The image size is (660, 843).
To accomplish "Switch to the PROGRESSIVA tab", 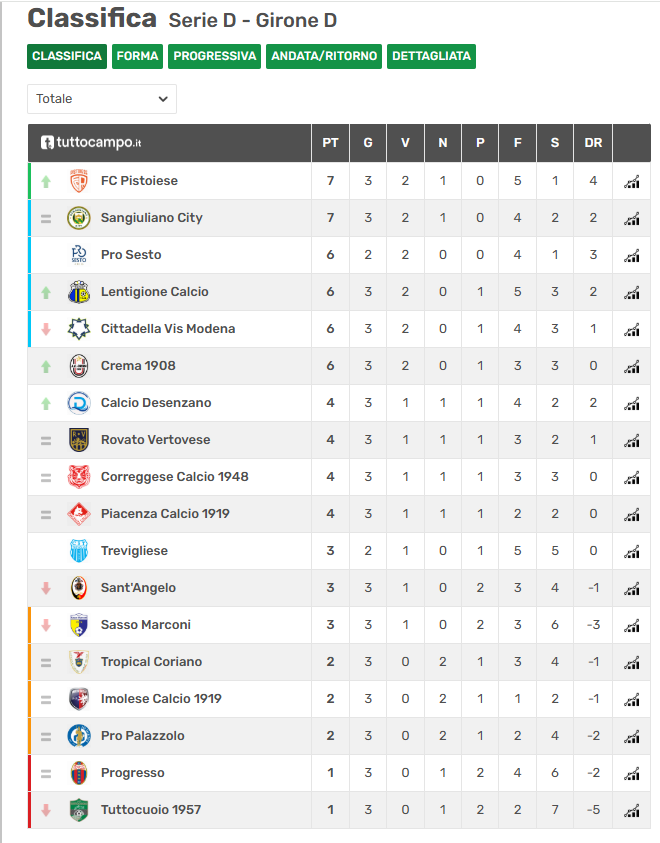I will tap(214, 56).
